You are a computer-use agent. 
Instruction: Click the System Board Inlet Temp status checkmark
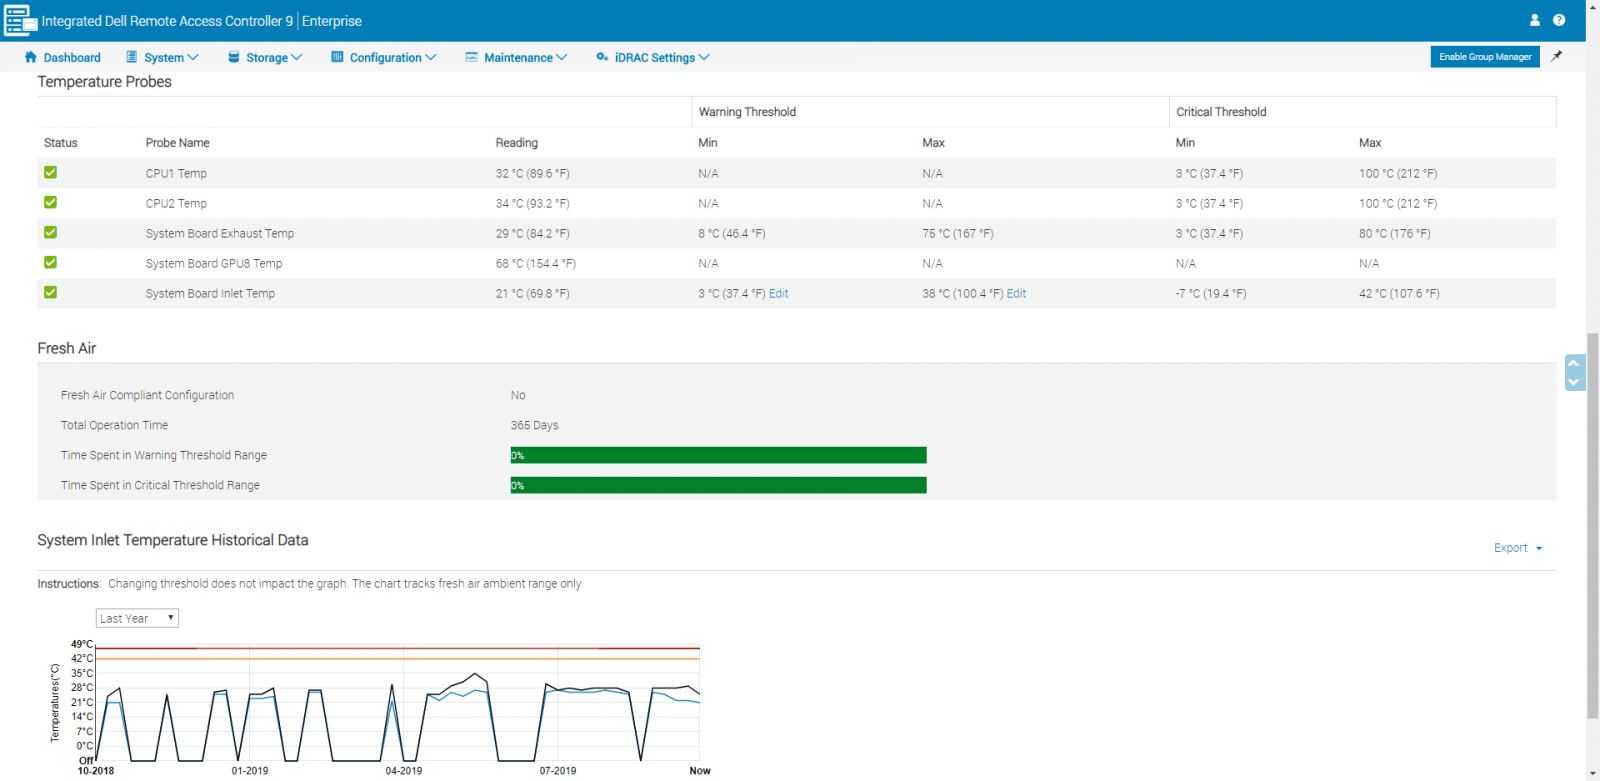coord(50,292)
